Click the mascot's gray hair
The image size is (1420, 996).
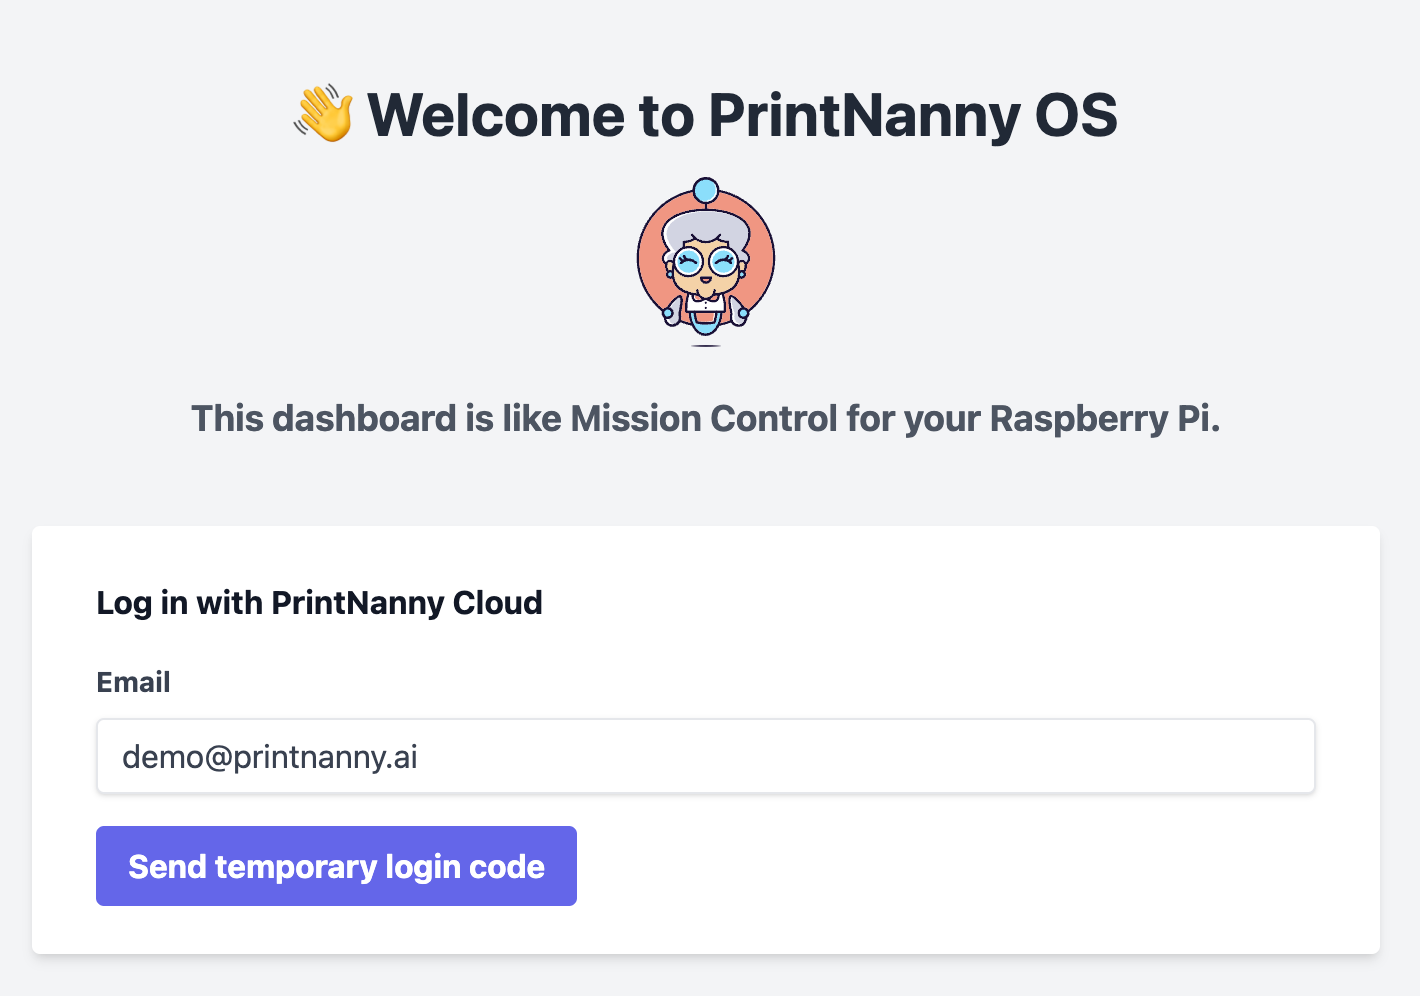pos(706,227)
